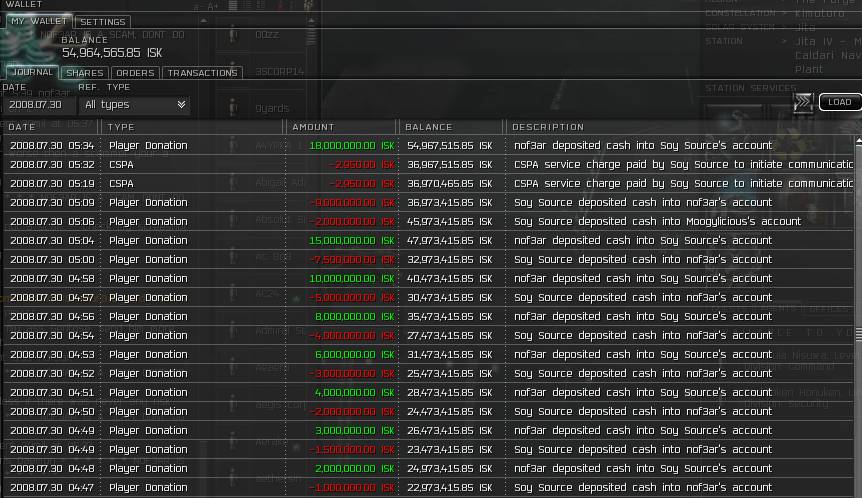The image size is (862, 498).
Task: Select the 04:47 journal row
Action: [428, 488]
